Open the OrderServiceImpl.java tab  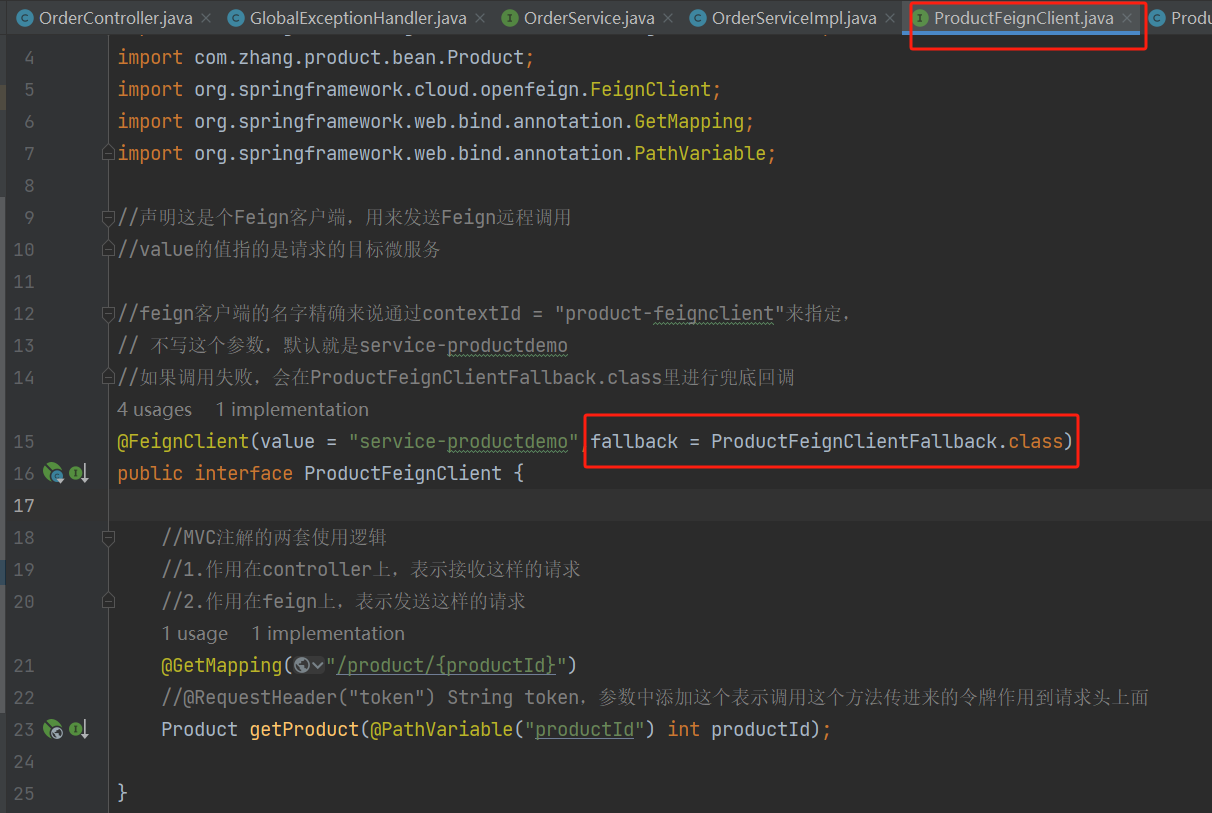(x=793, y=18)
